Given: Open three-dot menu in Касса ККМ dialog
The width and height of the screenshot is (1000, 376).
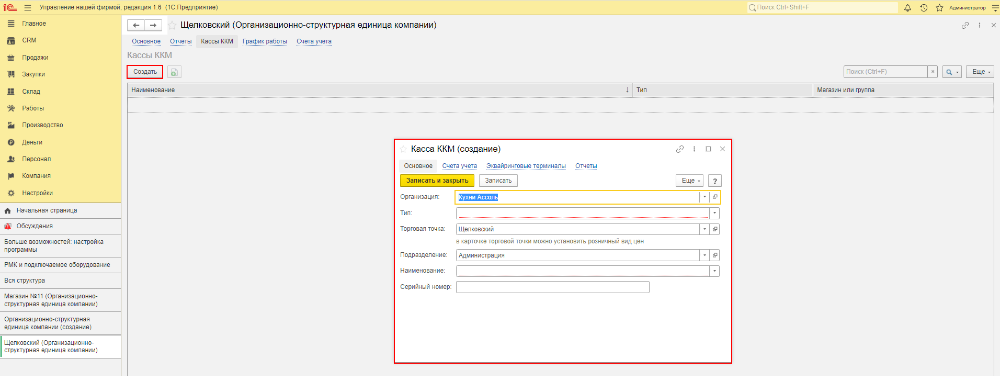Looking at the screenshot, I should click(x=694, y=148).
